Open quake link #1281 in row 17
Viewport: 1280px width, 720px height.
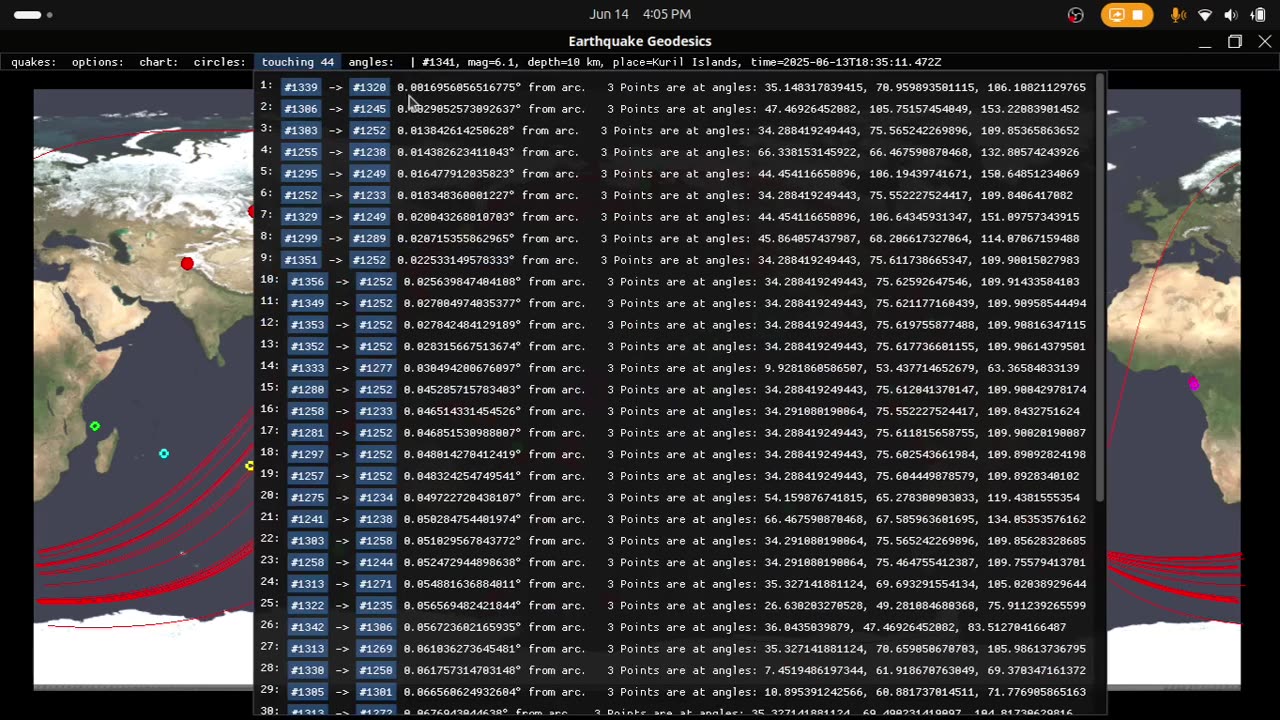pyautogui.click(x=307, y=433)
